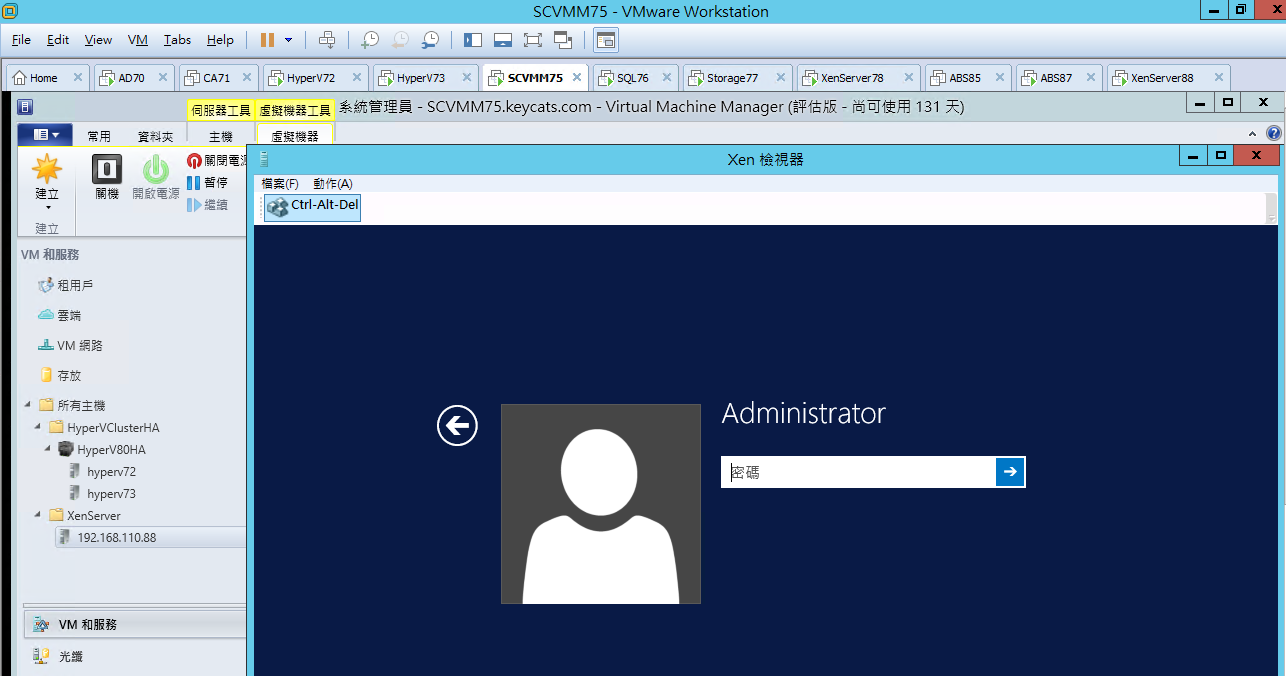Screen dimensions: 1286x676
Task: Open 動作(A) menu in Xen viewer
Action: point(333,183)
